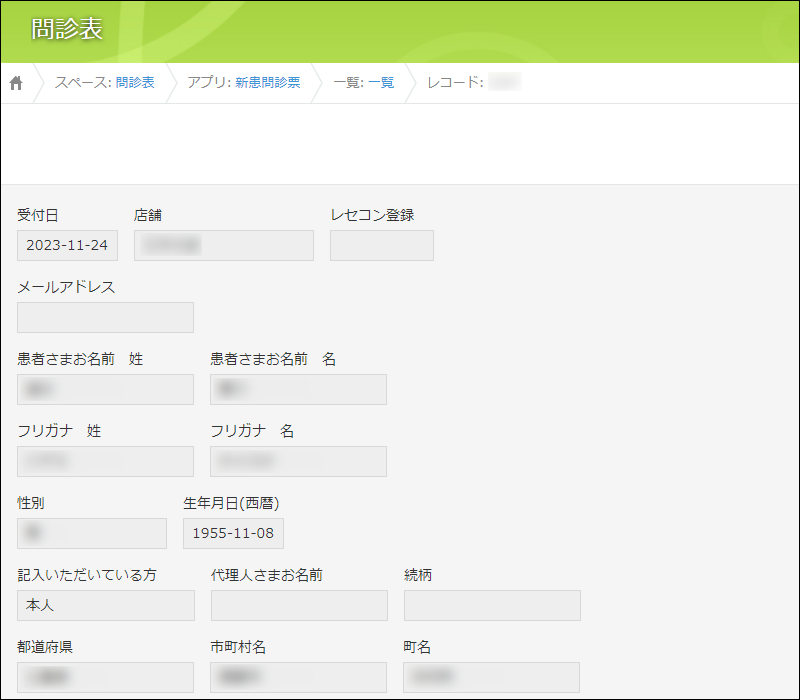Select the empty 代理人さまお名前 field

299,605
